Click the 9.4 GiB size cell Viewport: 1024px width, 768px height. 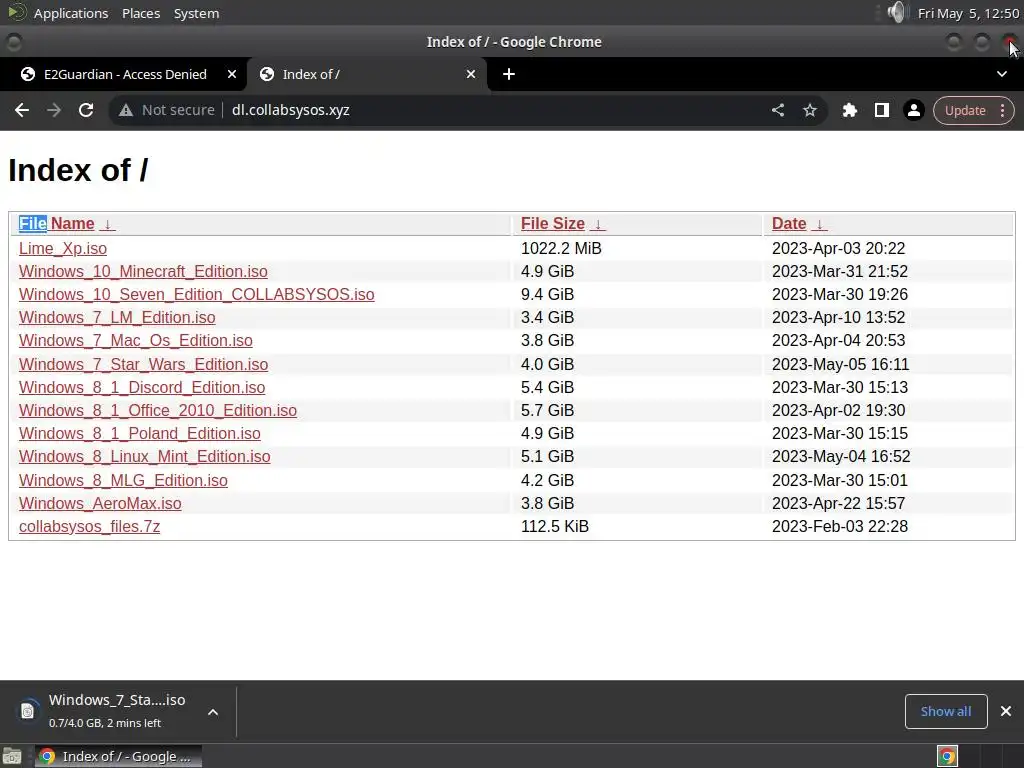[x=547, y=295]
